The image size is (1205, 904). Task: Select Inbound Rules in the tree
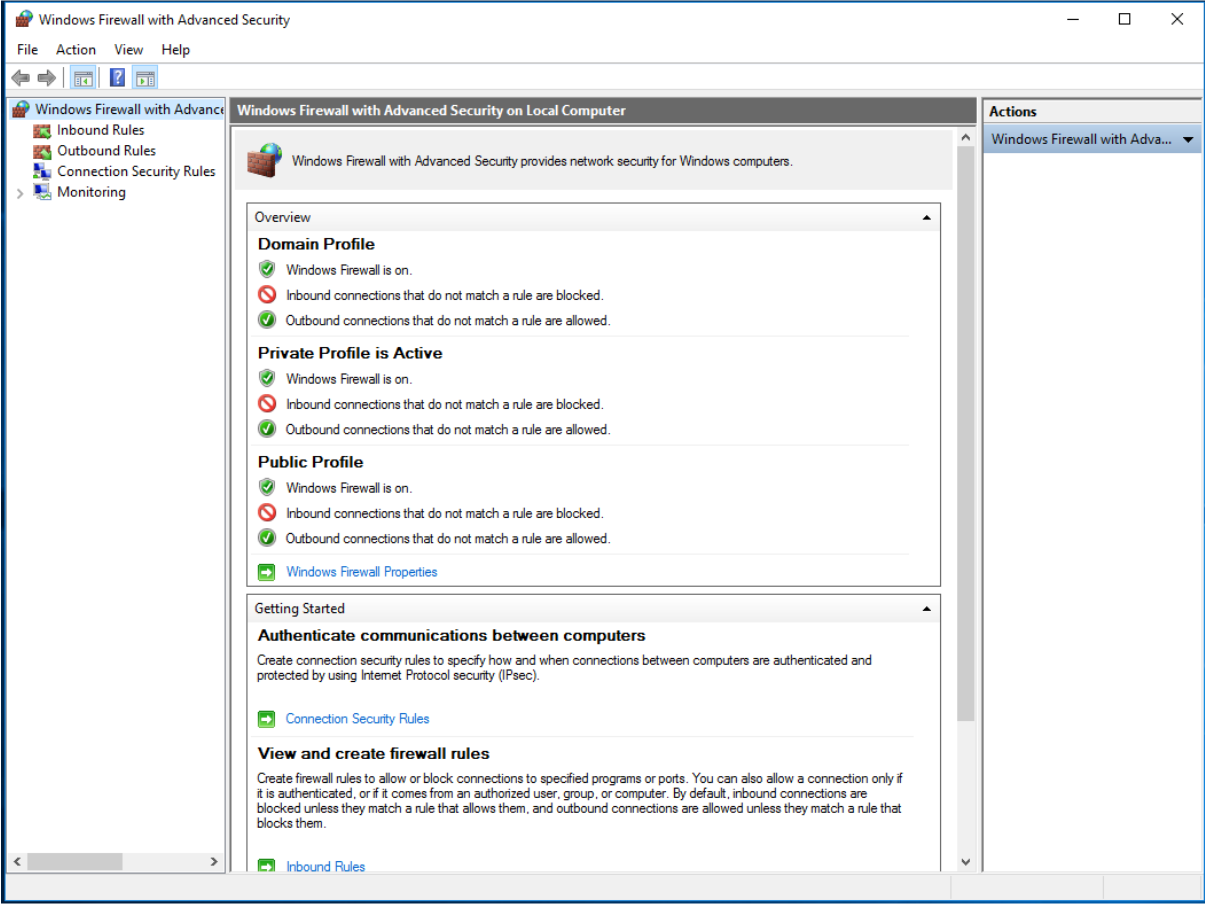[100, 130]
